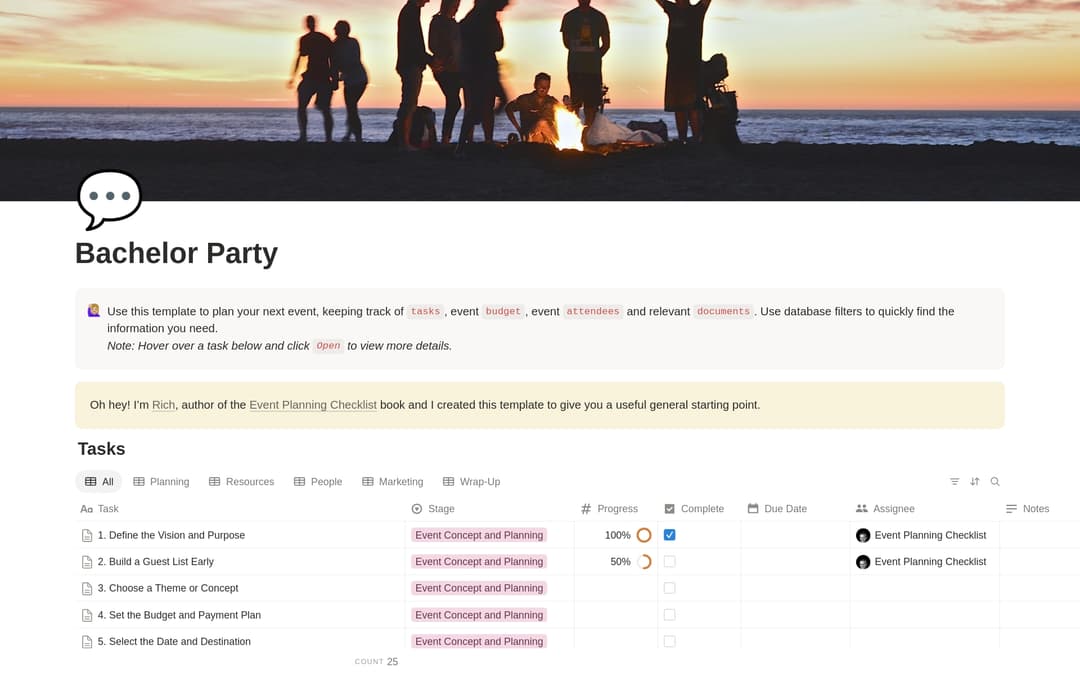Uncheck Complete for Define the Vision and Purpose
Screen dimensions: 1080x674
click(669, 535)
